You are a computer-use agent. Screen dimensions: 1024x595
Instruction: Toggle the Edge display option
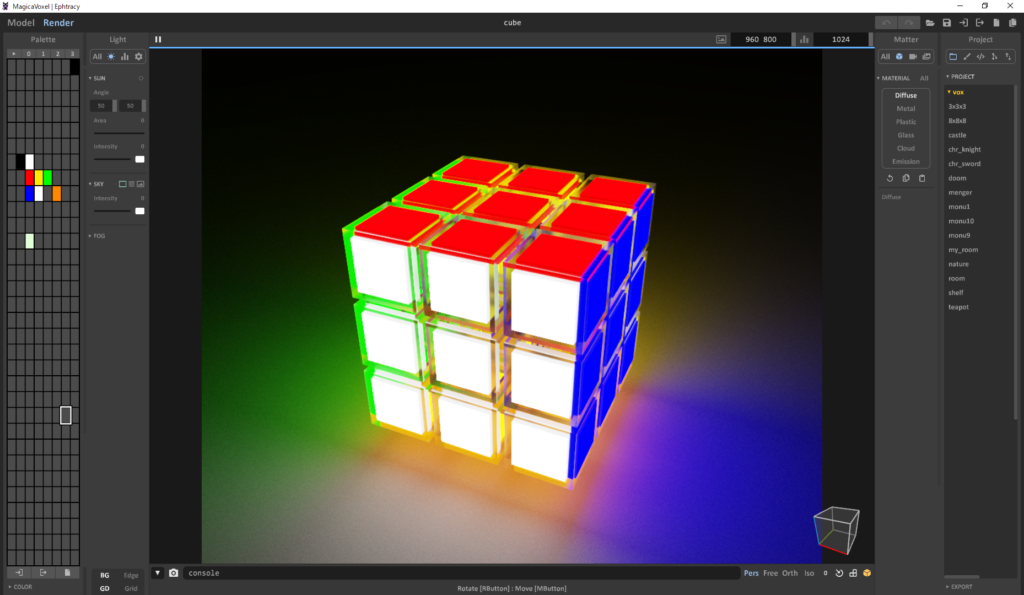point(131,575)
